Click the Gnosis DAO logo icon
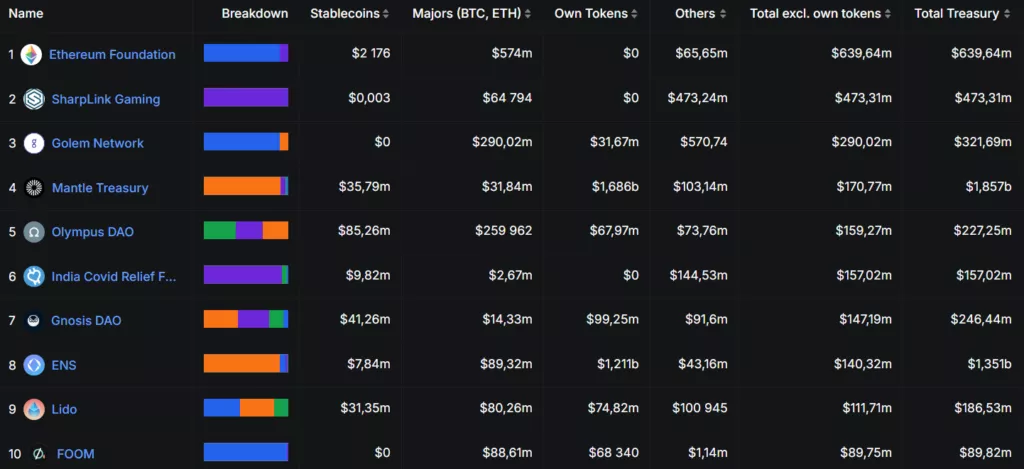This screenshot has width=1024, height=469. coord(34,321)
